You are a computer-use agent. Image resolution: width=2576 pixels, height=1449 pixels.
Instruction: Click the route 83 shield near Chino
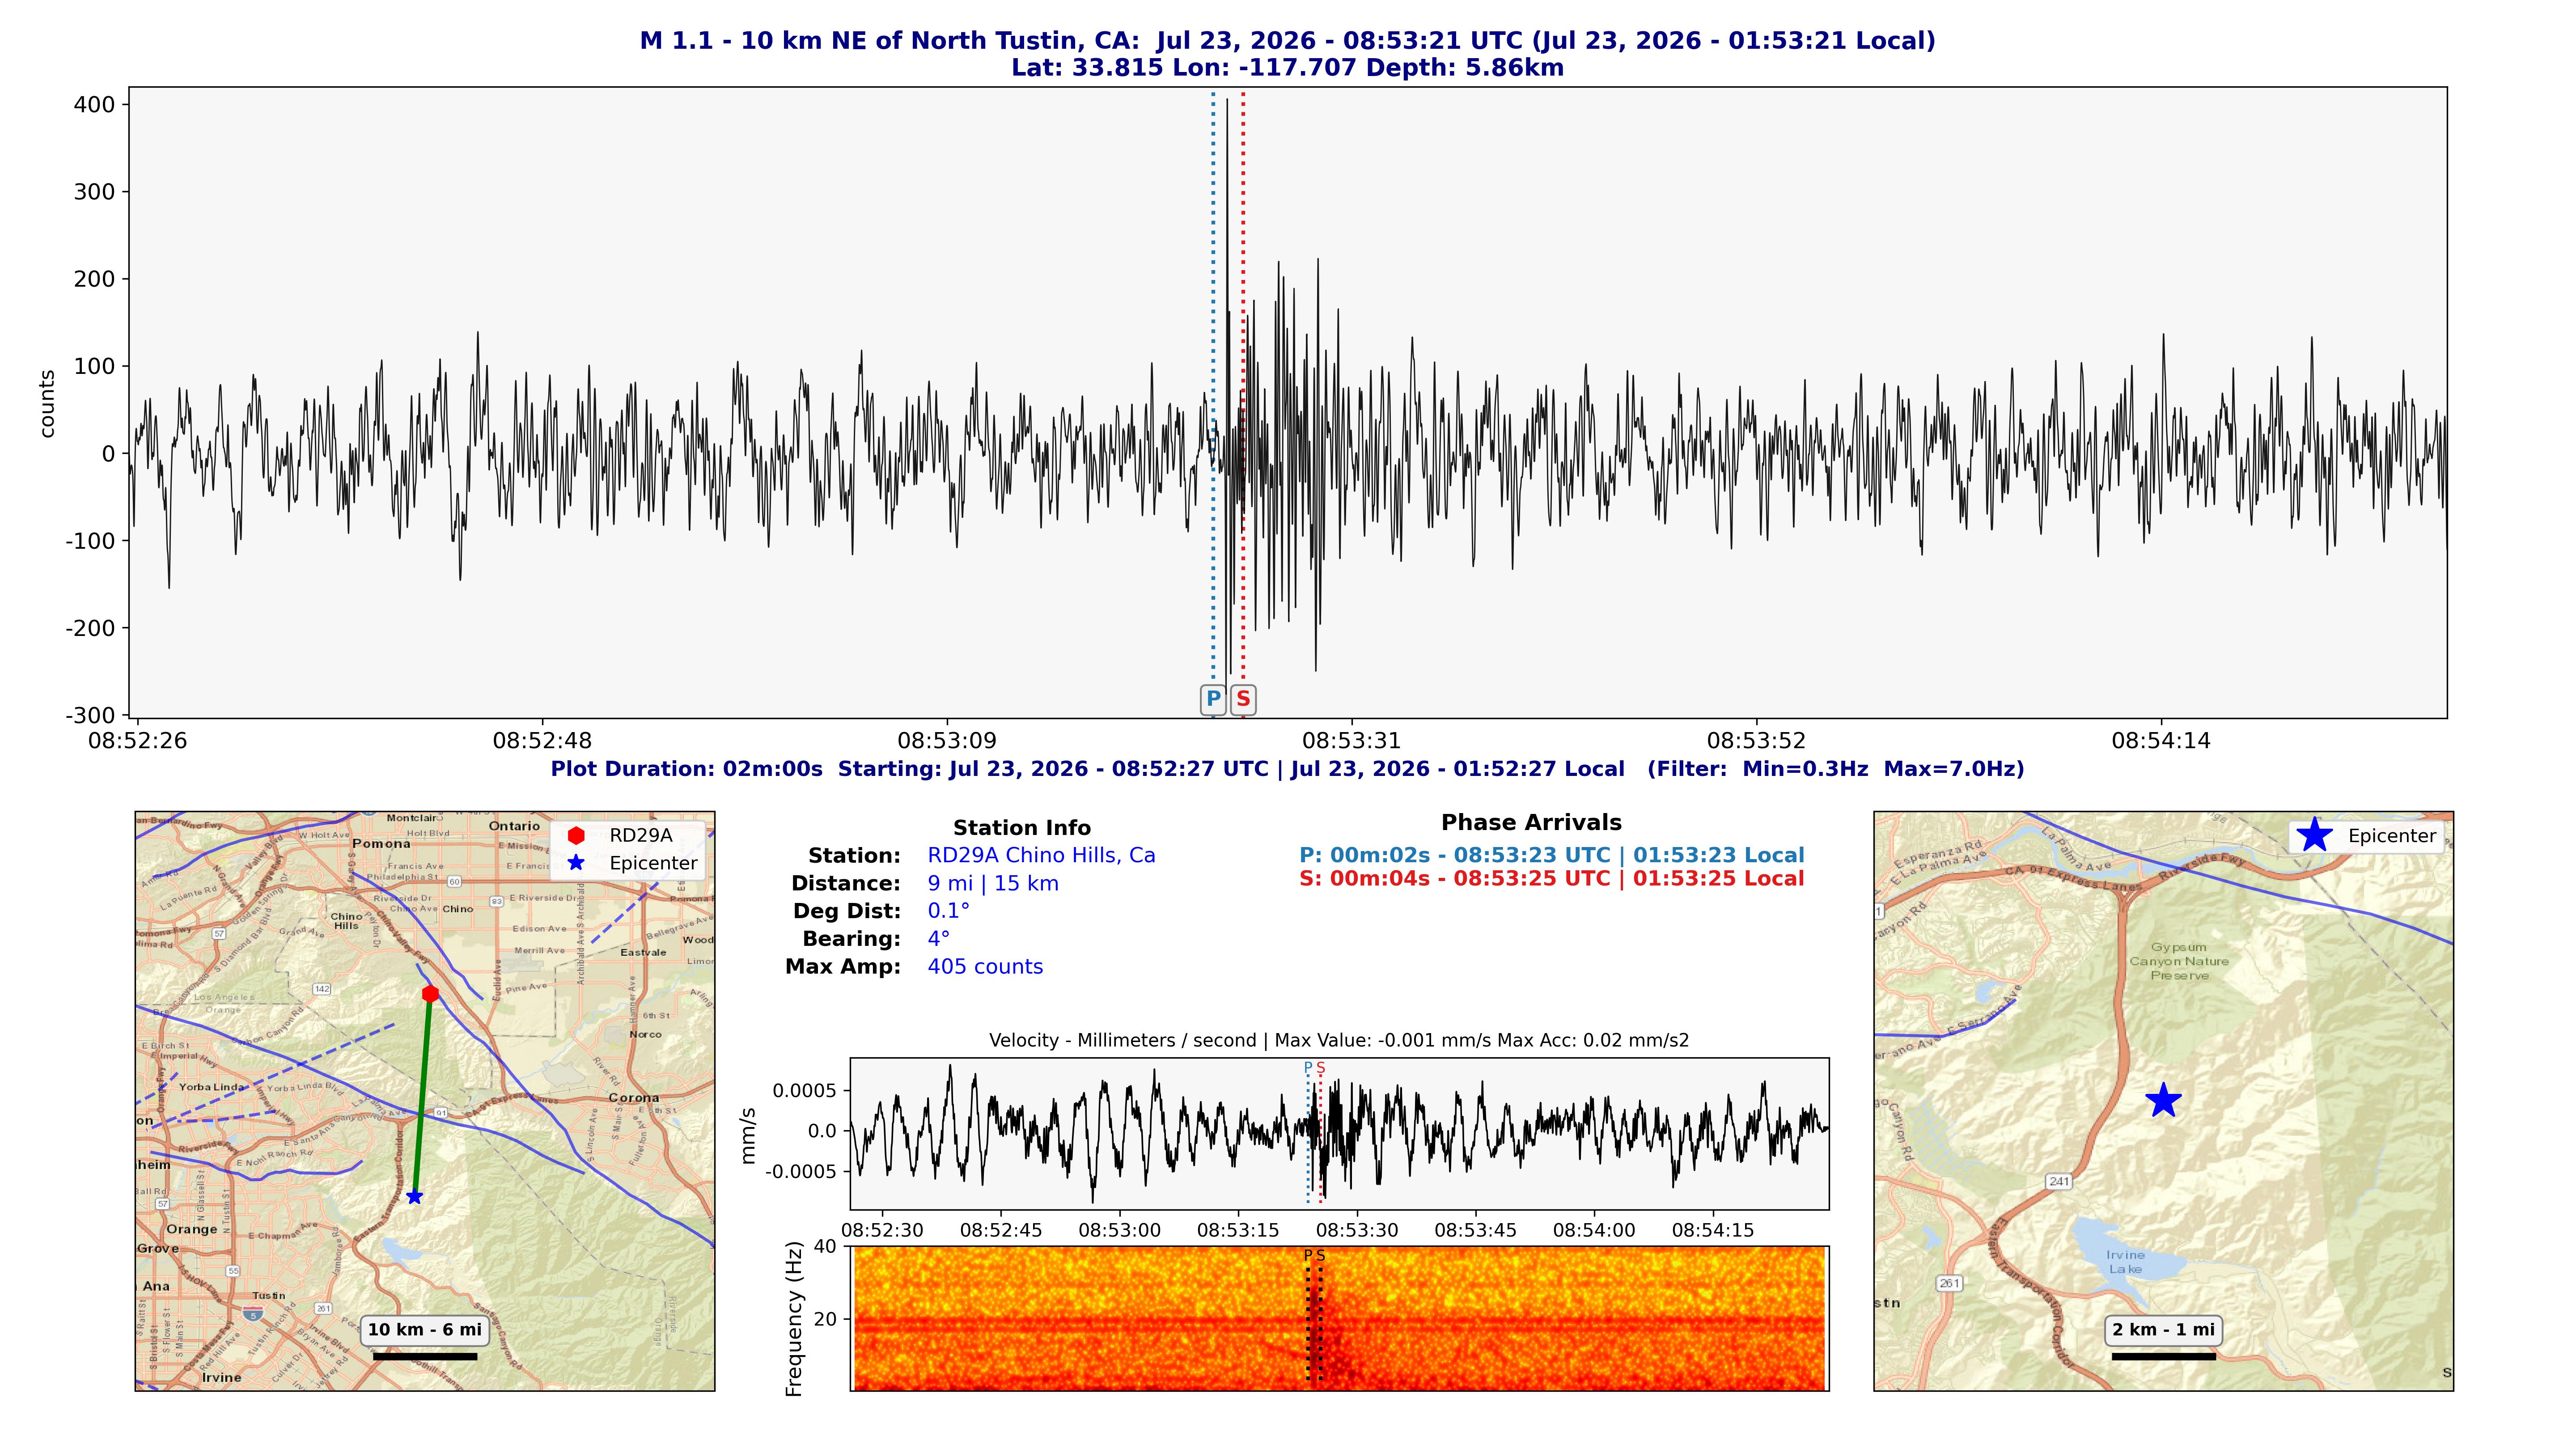[x=496, y=901]
